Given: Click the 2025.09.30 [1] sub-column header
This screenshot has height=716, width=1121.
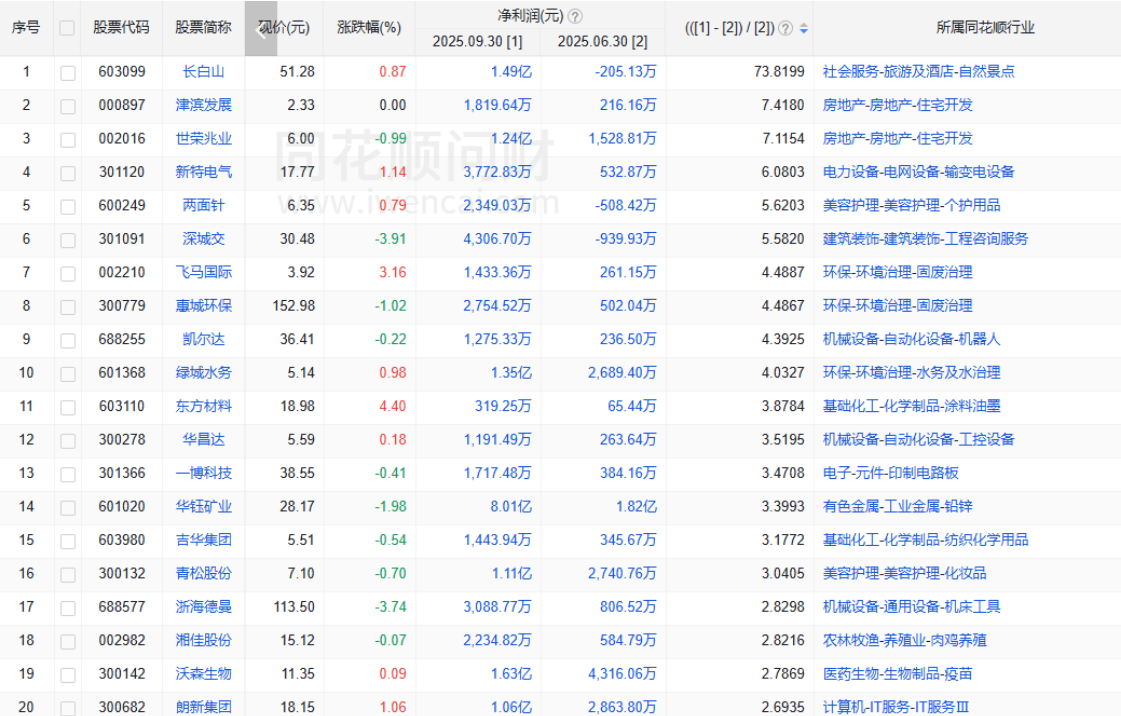Looking at the screenshot, I should pos(477,42).
